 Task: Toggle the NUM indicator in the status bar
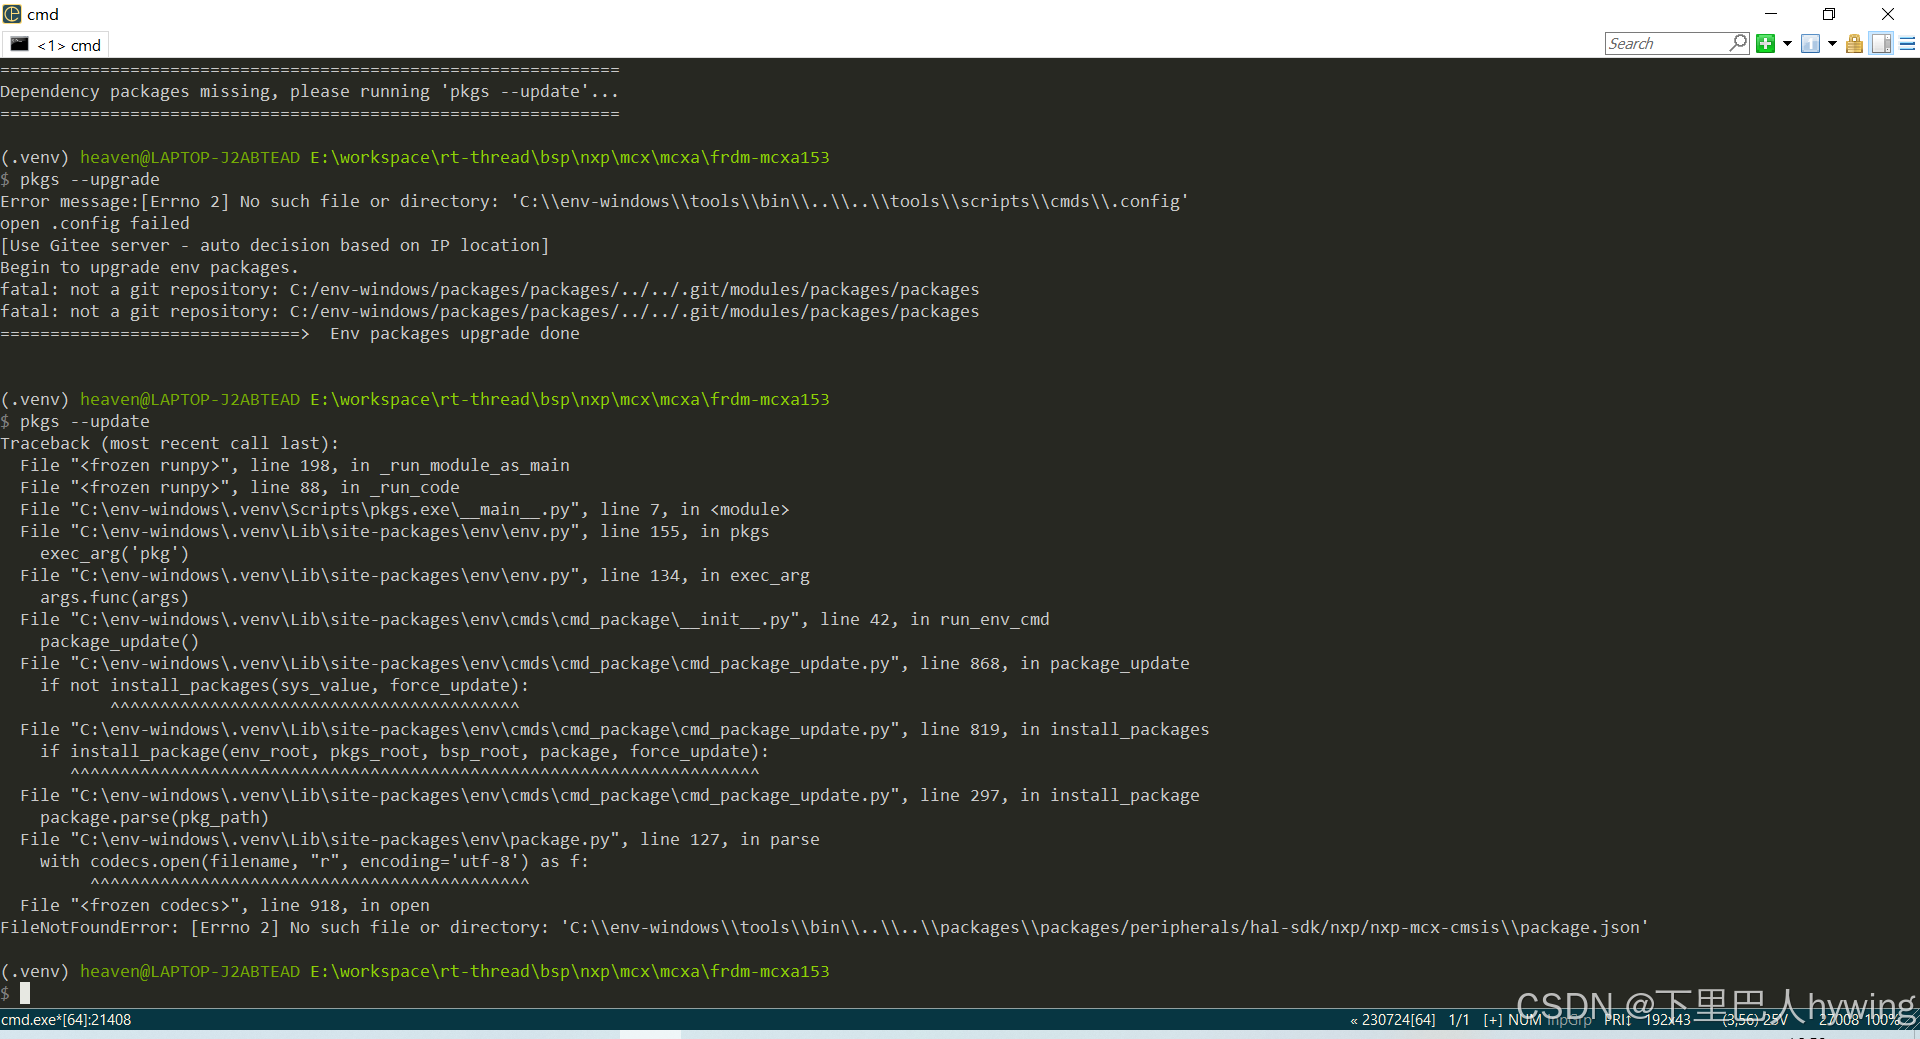1524,1020
